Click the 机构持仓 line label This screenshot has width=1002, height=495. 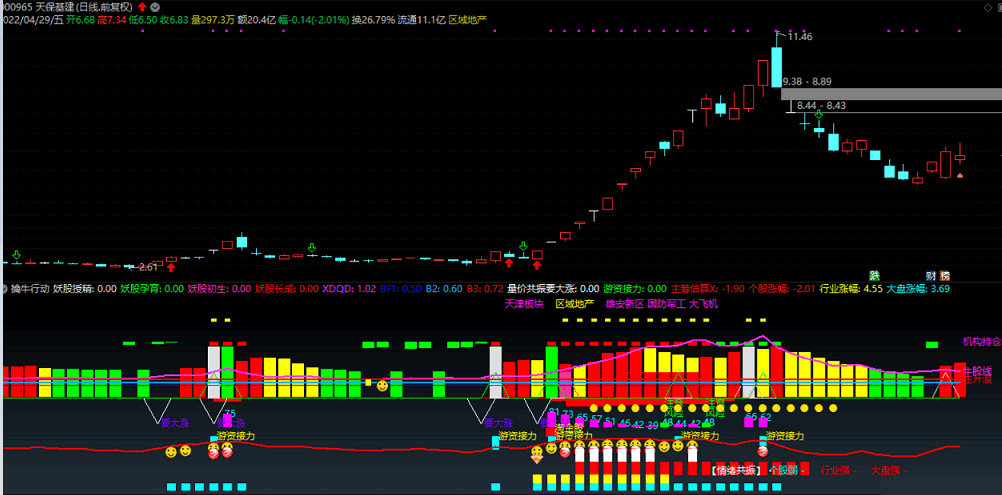pos(982,342)
